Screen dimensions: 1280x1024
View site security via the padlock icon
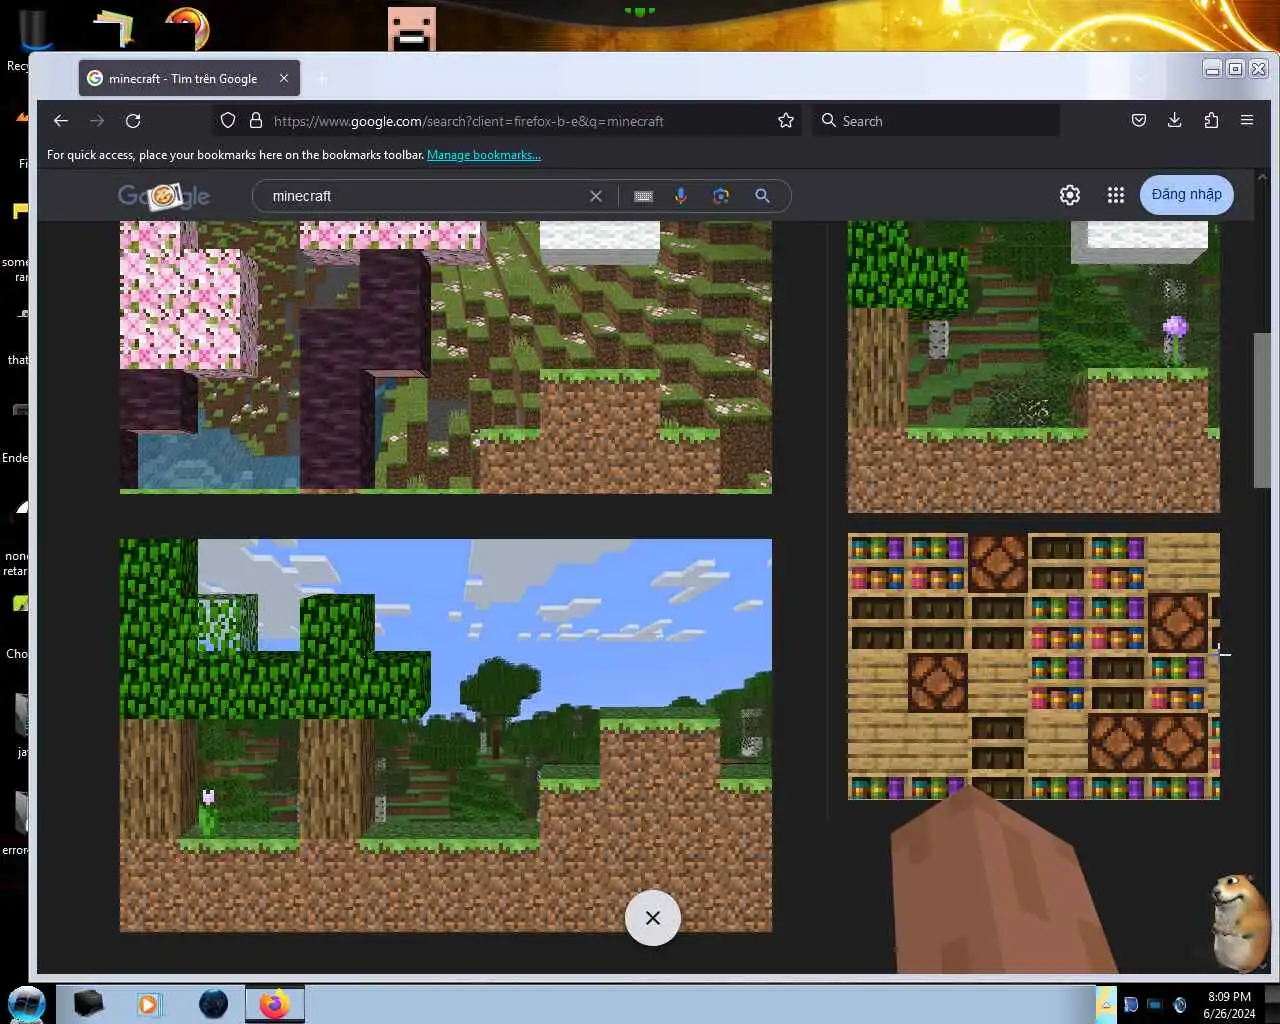(x=256, y=121)
